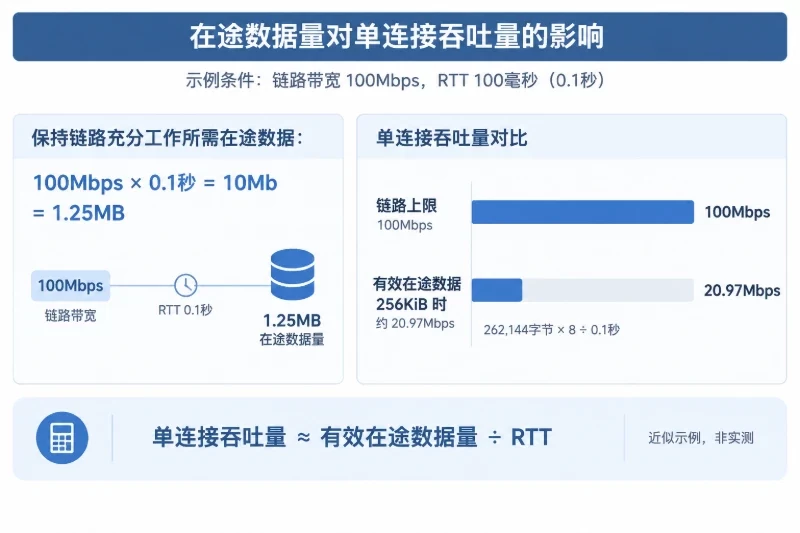800x533 pixels.
Task: Click the formula 100Mbps × 0.1秒 = 10Mb
Action: pyautogui.click(x=155, y=183)
